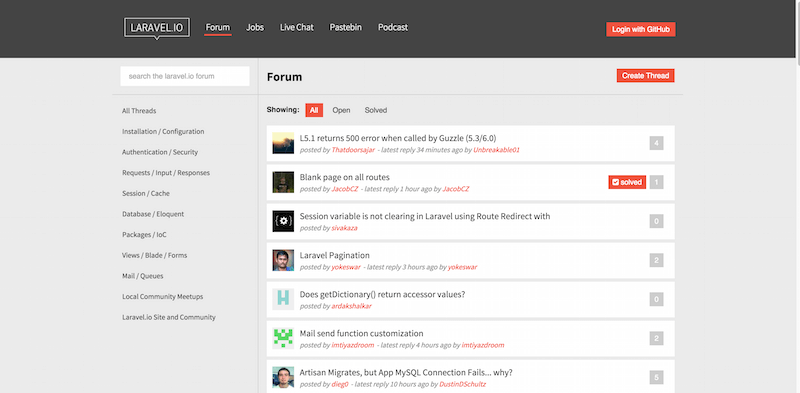Open Artisan Migrates MySQL Connection thread
This screenshot has width=800, height=393.
point(406,373)
